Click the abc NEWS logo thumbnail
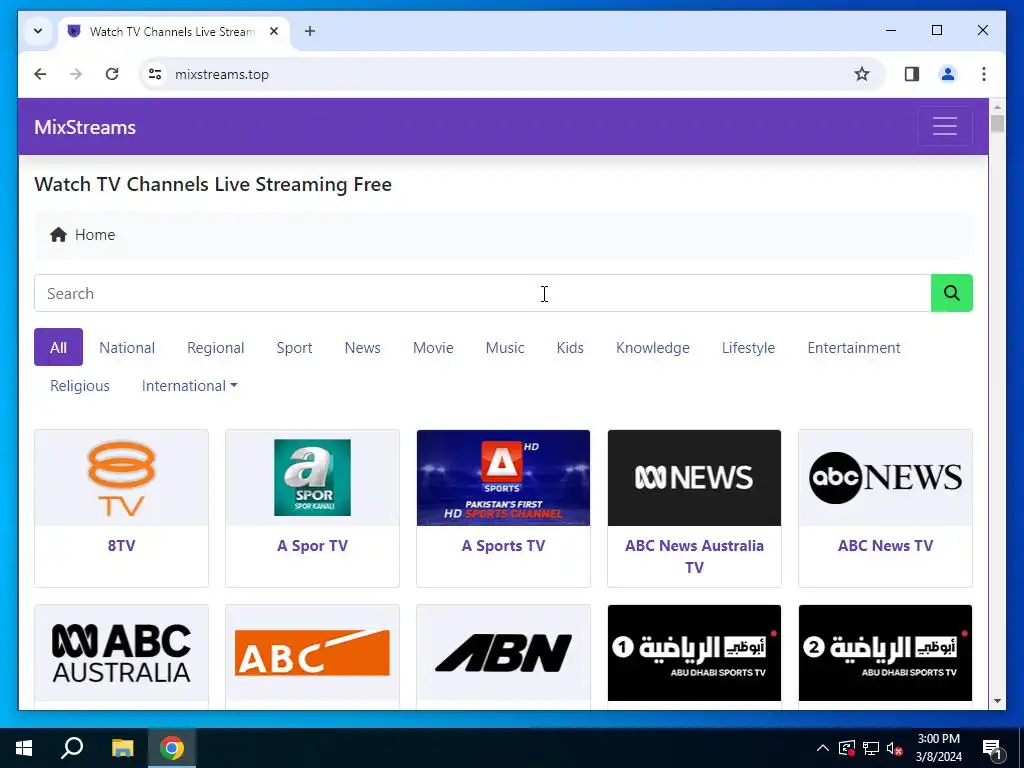The width and height of the screenshot is (1024, 768). (885, 477)
